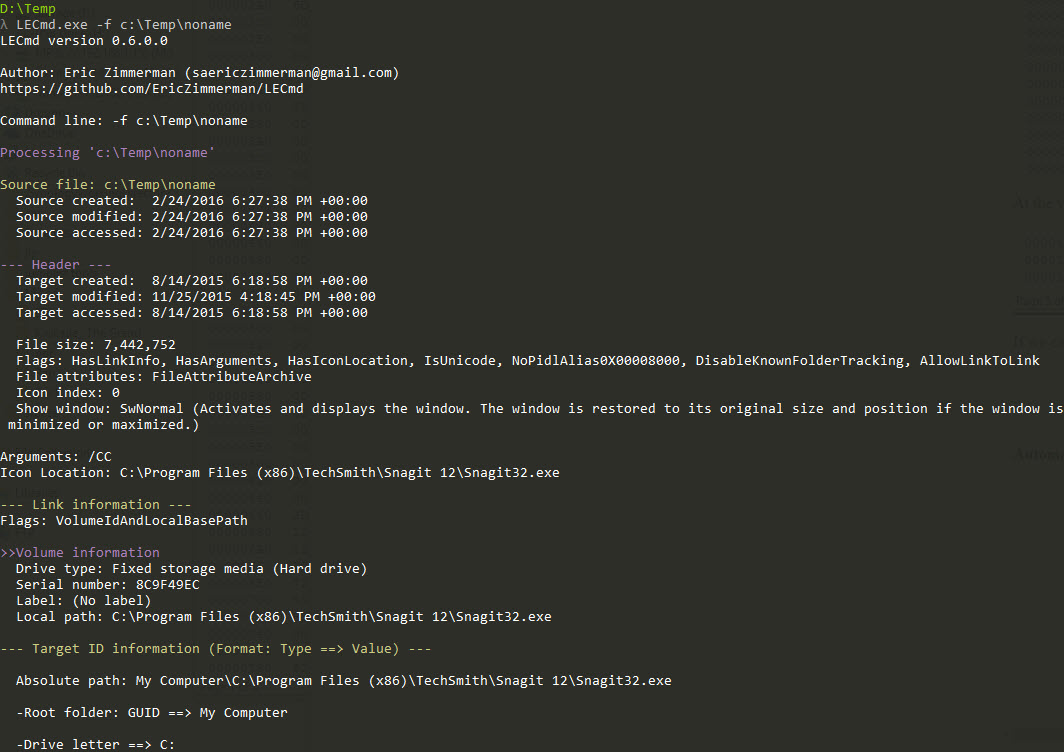Click the Target modified 11/25/2015 timestamp
This screenshot has height=752, width=1064.
click(264, 297)
